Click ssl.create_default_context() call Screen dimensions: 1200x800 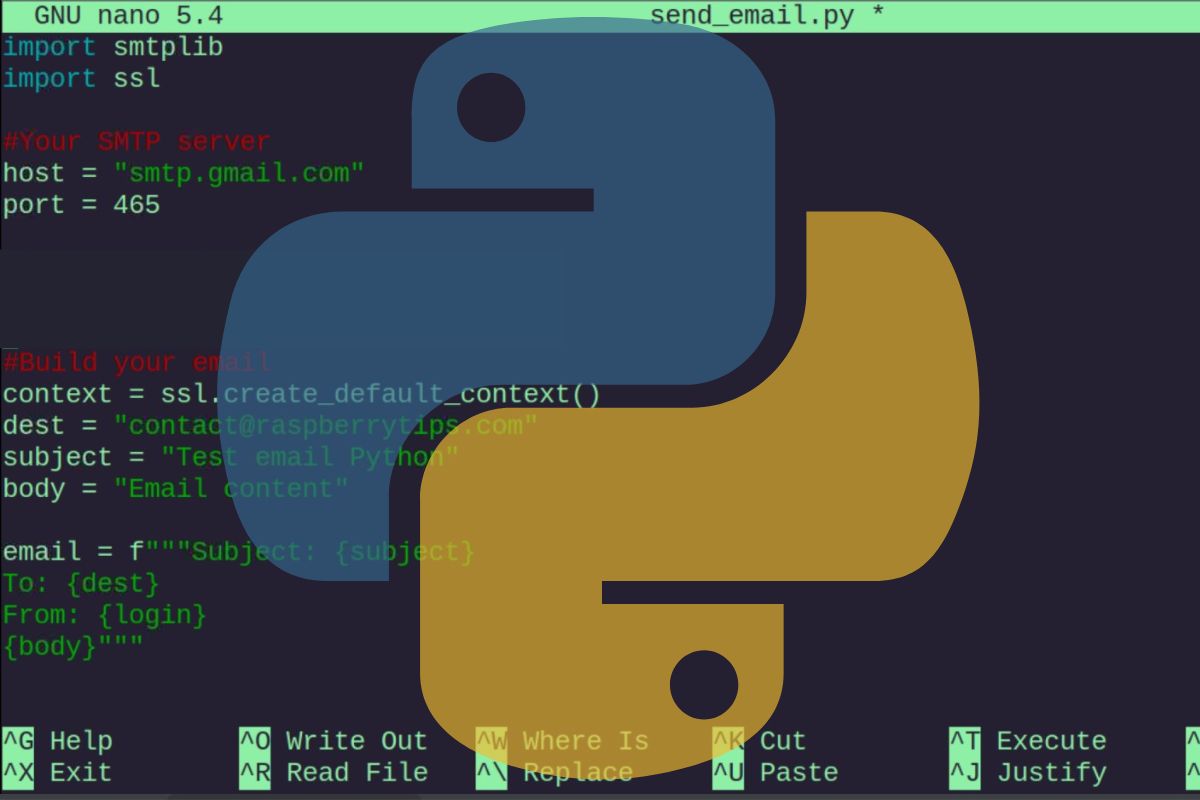coord(380,394)
